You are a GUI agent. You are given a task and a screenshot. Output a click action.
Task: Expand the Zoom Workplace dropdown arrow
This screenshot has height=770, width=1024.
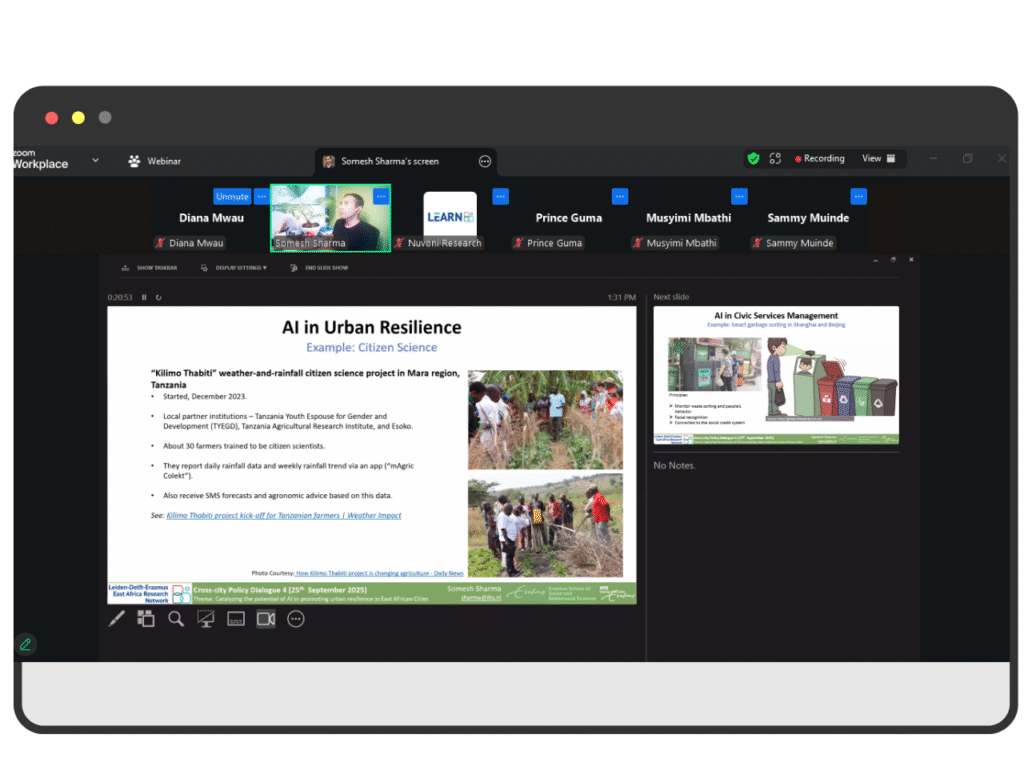pos(96,160)
